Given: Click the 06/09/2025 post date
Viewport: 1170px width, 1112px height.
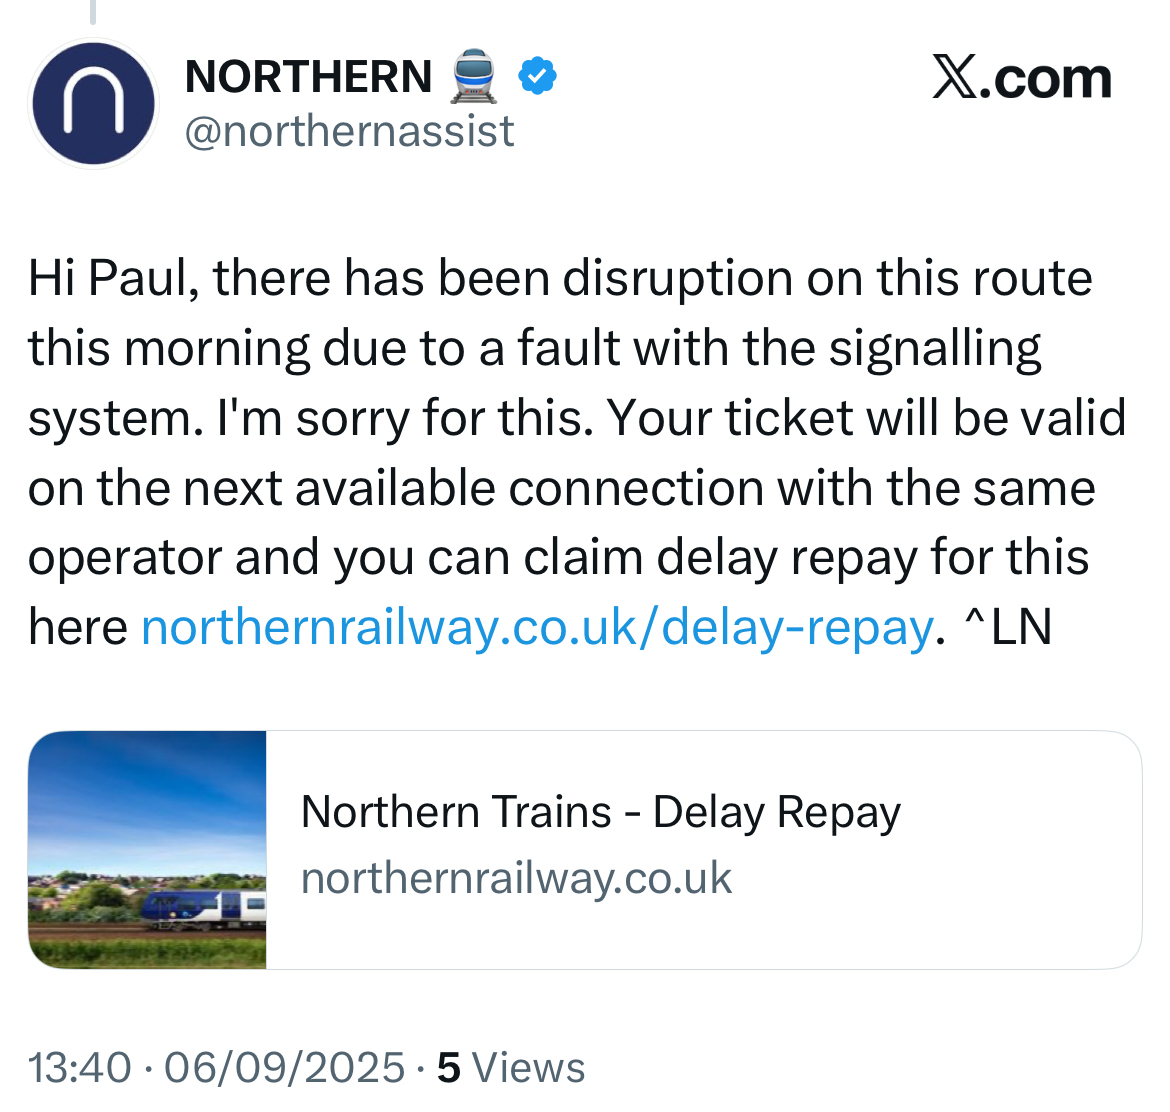Looking at the screenshot, I should coord(285,1068).
